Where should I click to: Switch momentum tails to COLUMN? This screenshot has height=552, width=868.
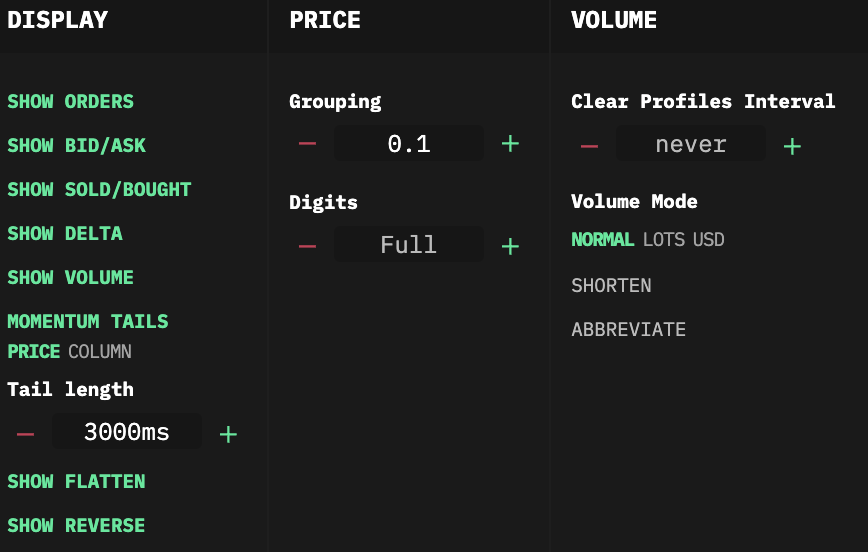(100, 352)
